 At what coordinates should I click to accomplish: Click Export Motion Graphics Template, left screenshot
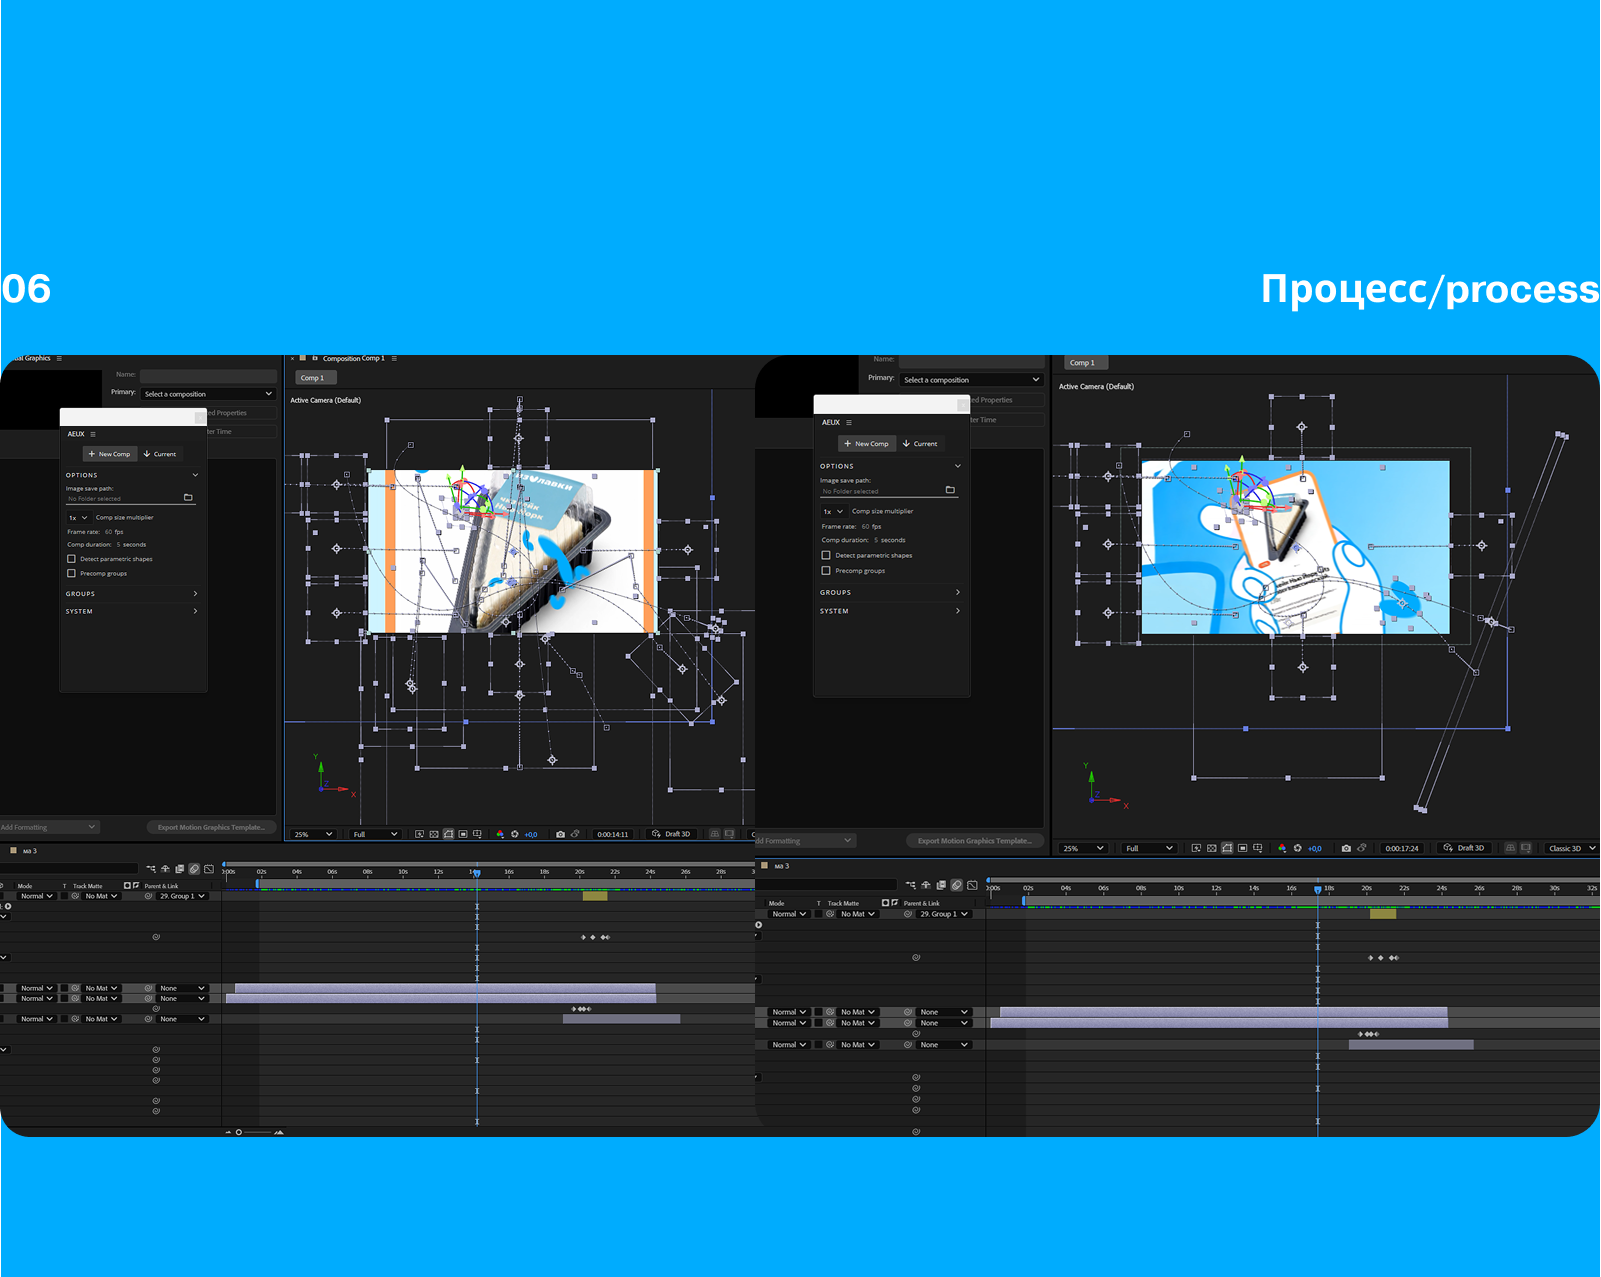click(211, 827)
